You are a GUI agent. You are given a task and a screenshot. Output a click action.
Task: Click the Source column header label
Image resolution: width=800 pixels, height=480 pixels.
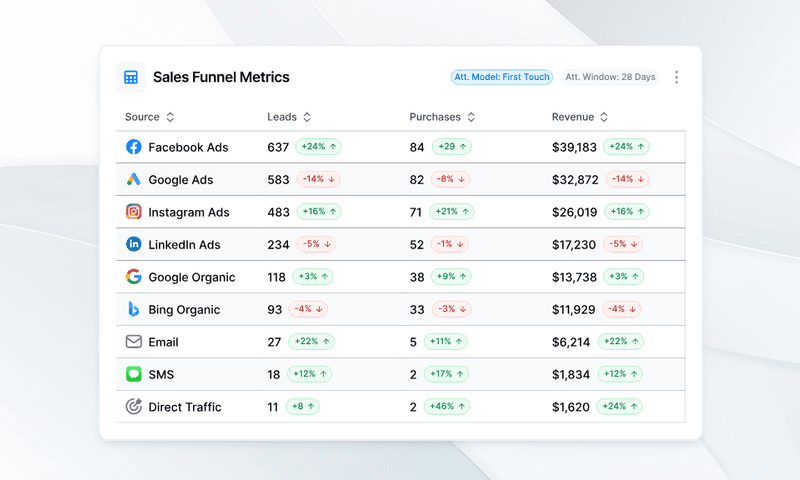[x=142, y=117]
